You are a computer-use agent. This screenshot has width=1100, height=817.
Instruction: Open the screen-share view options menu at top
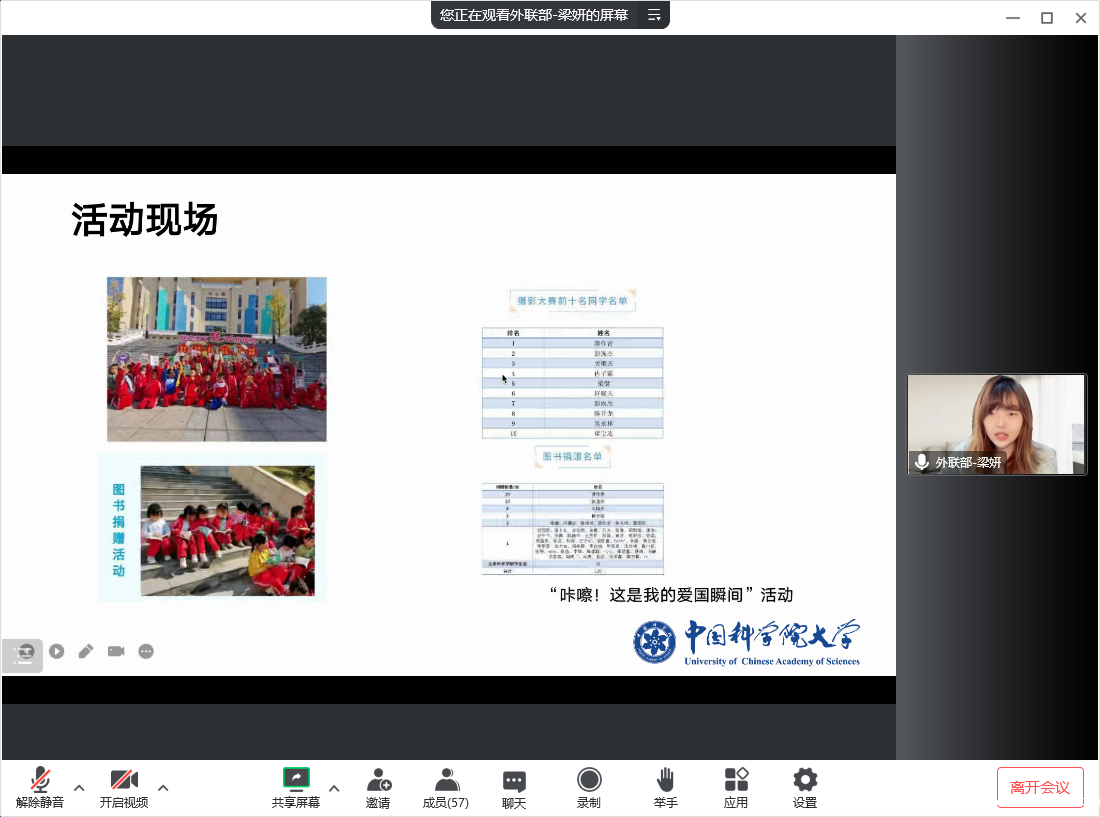(x=654, y=15)
